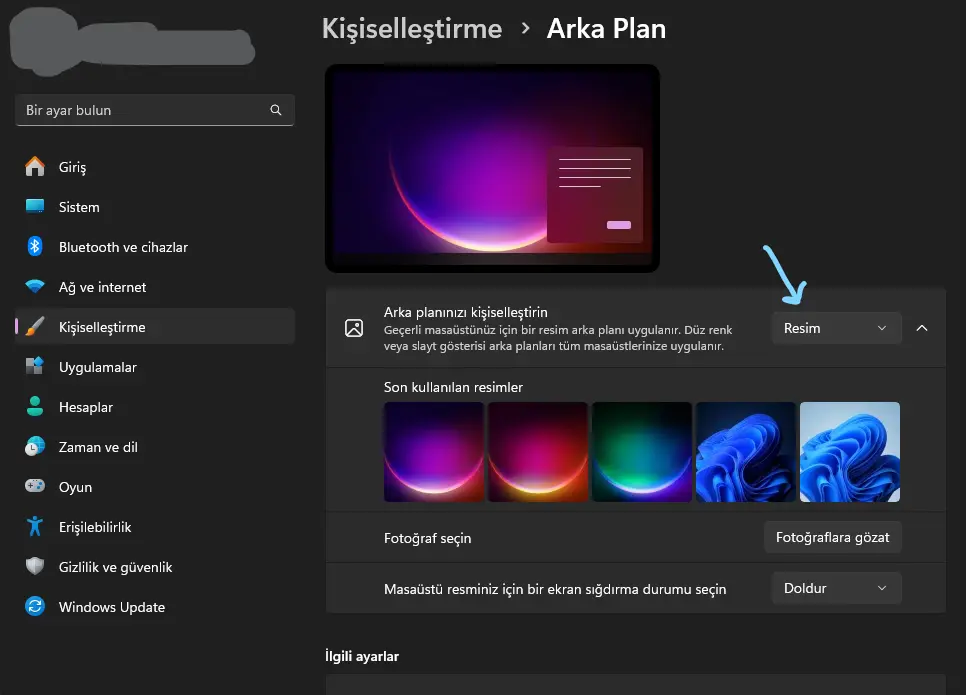Open Windows Update page
The height and width of the screenshot is (695, 966).
155,608
